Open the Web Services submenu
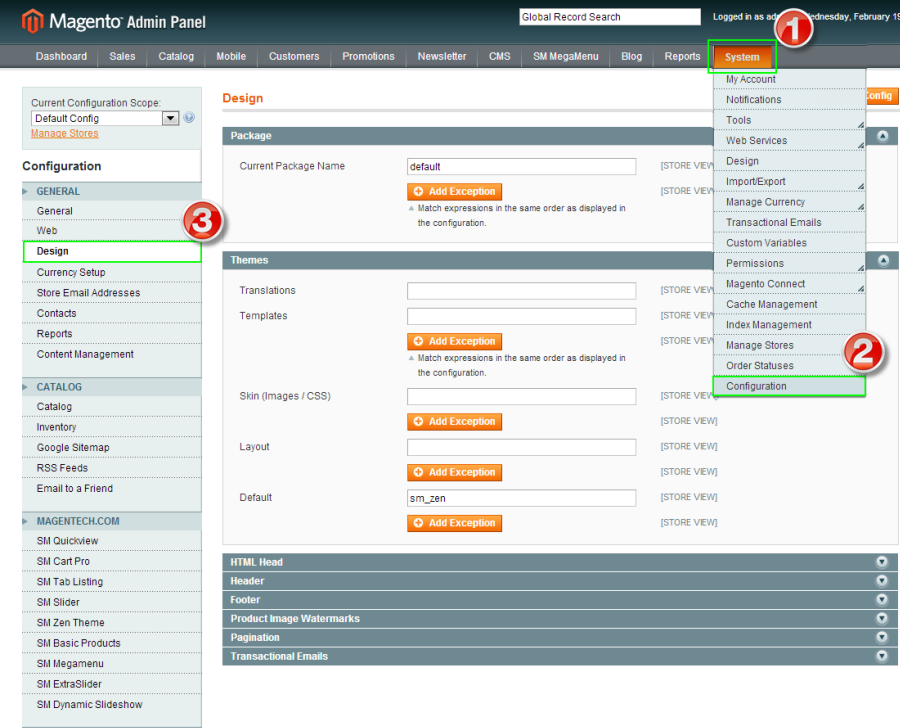Image resolution: width=900 pixels, height=728 pixels. [789, 141]
